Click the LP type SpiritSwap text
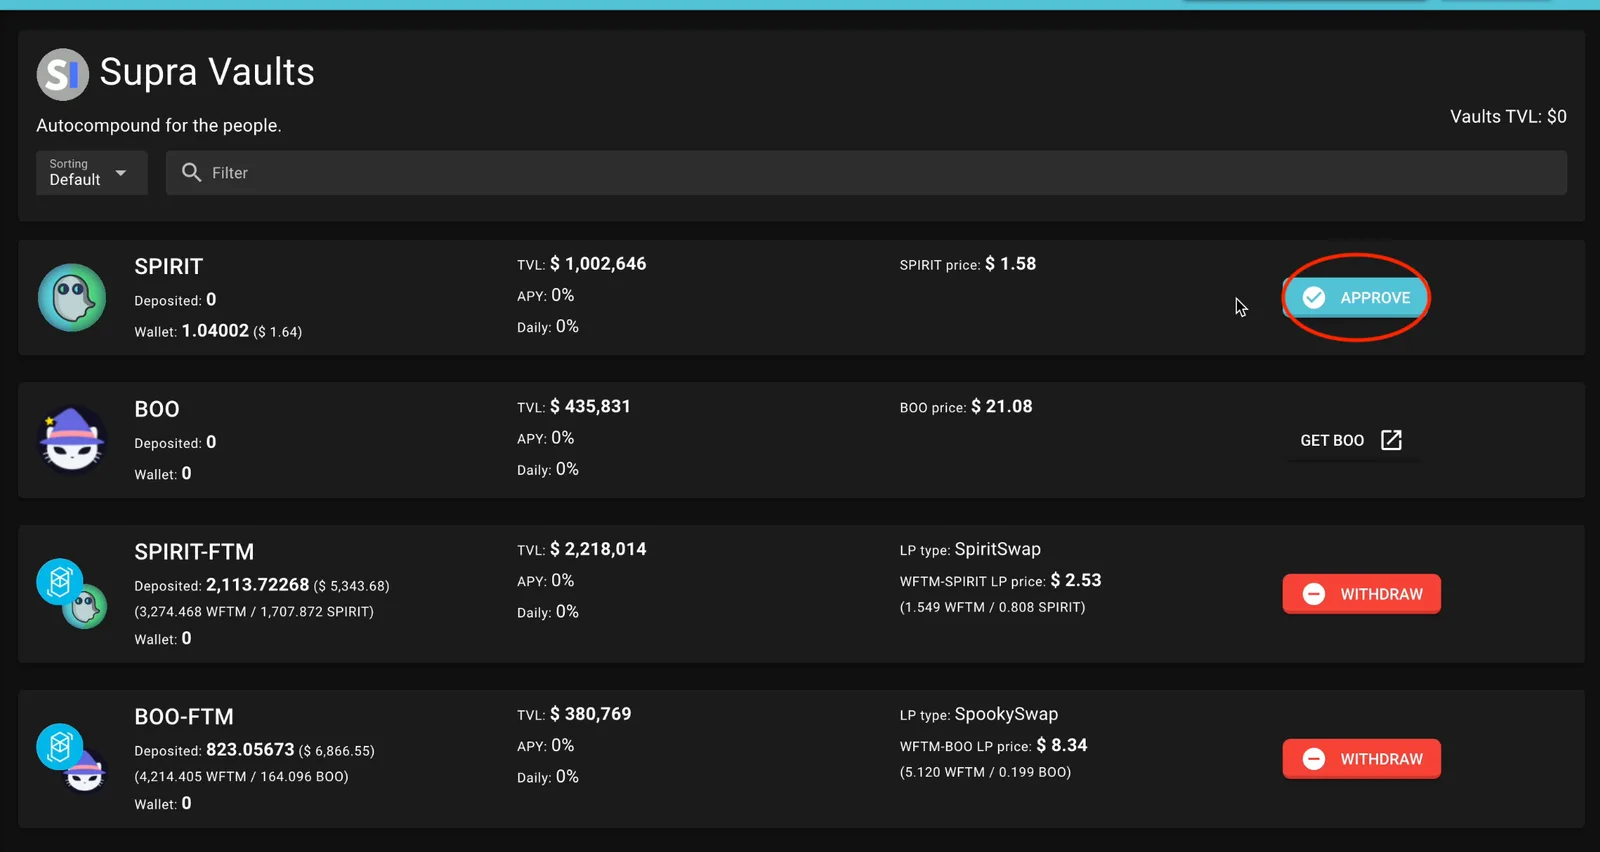This screenshot has width=1600, height=852. click(970, 549)
